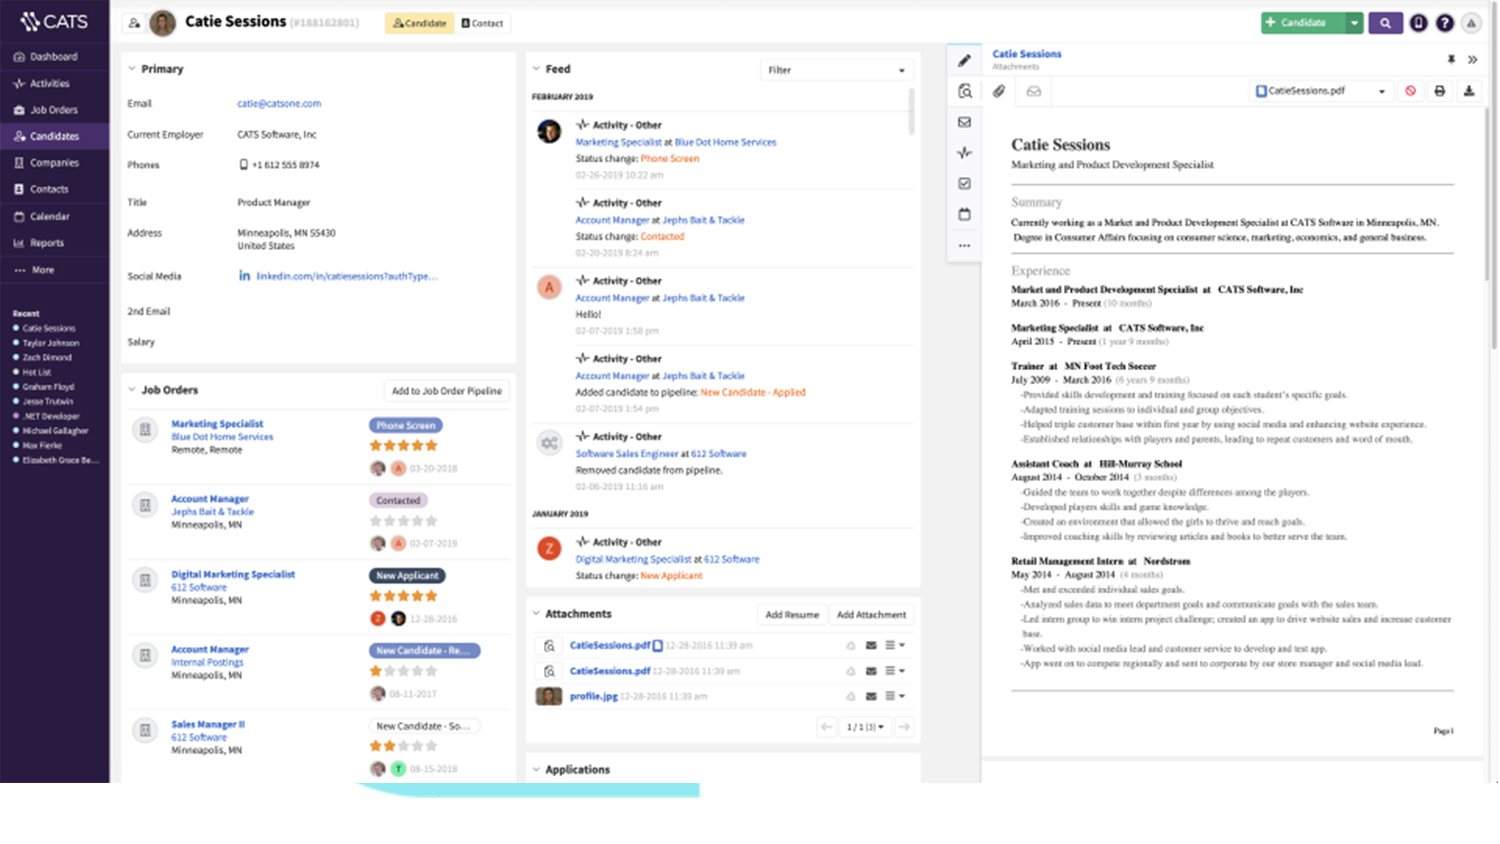Click the New Applicant status badge

click(407, 576)
